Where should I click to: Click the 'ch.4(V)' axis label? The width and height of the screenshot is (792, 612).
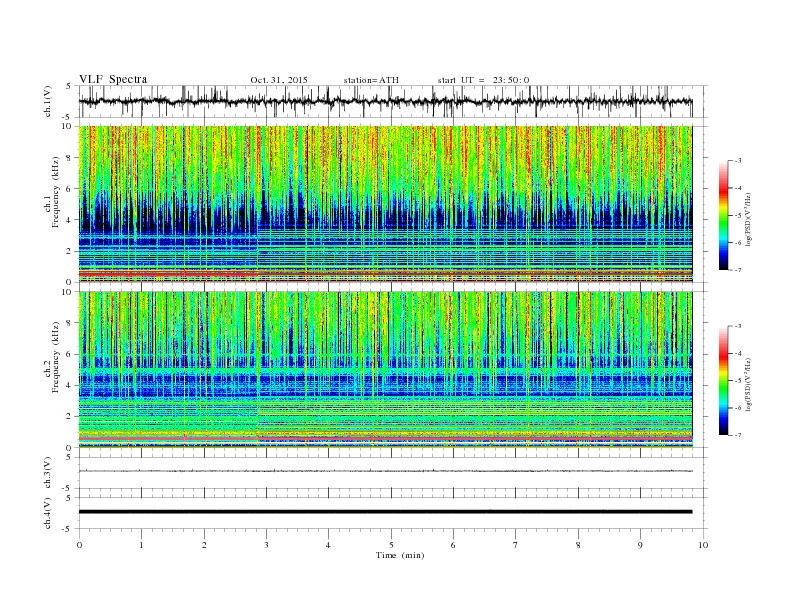[x=48, y=513]
